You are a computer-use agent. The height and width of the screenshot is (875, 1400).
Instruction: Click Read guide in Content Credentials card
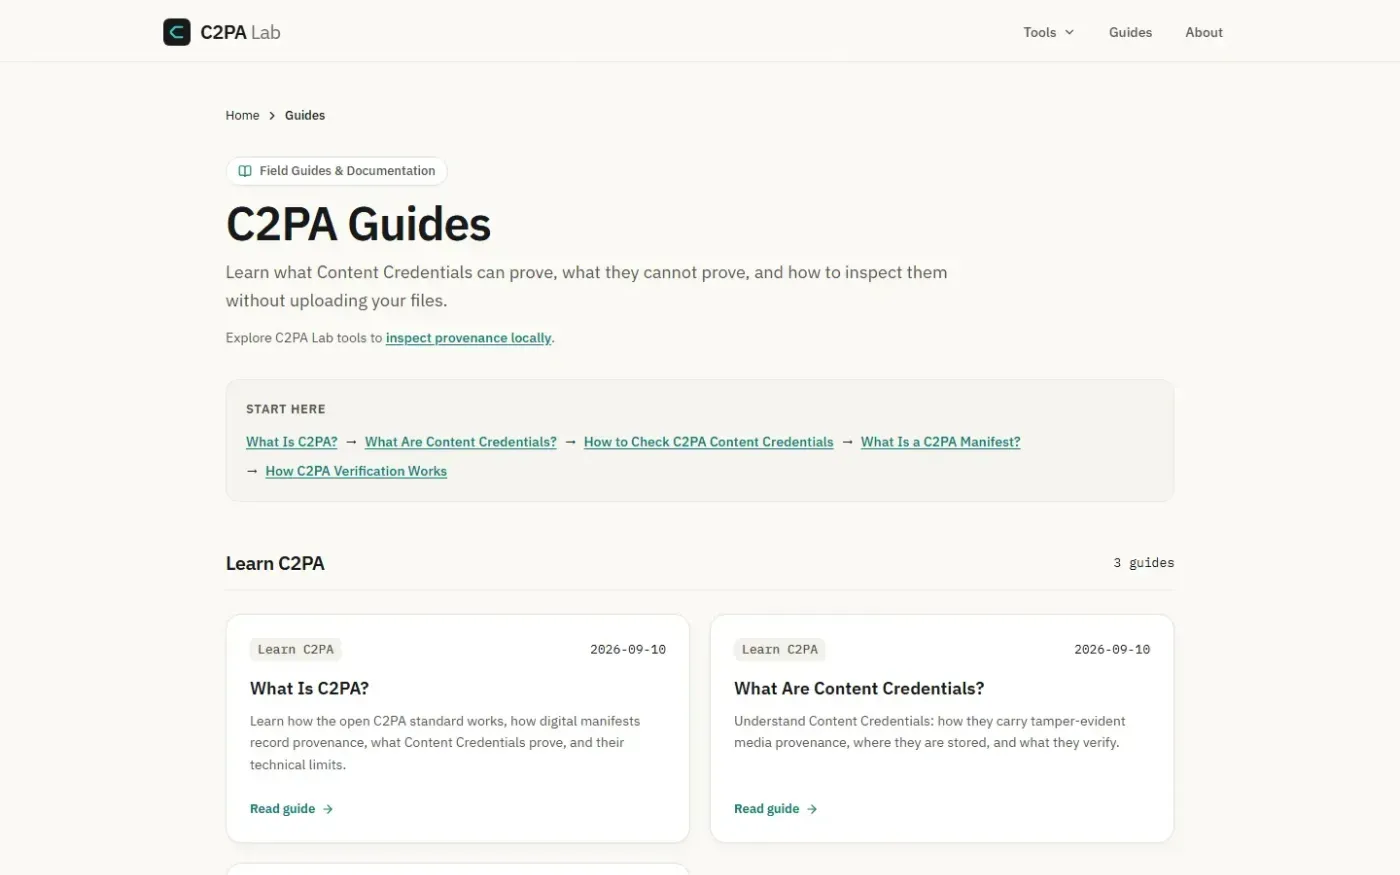click(x=776, y=809)
